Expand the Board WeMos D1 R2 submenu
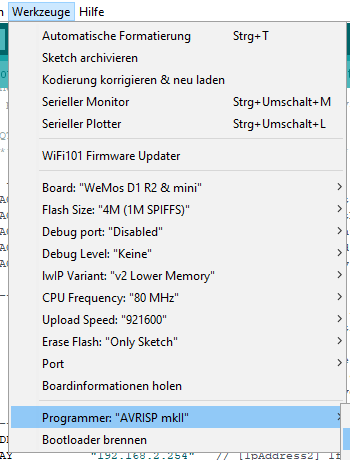Viewport: 362px width, 467px height. point(177,188)
